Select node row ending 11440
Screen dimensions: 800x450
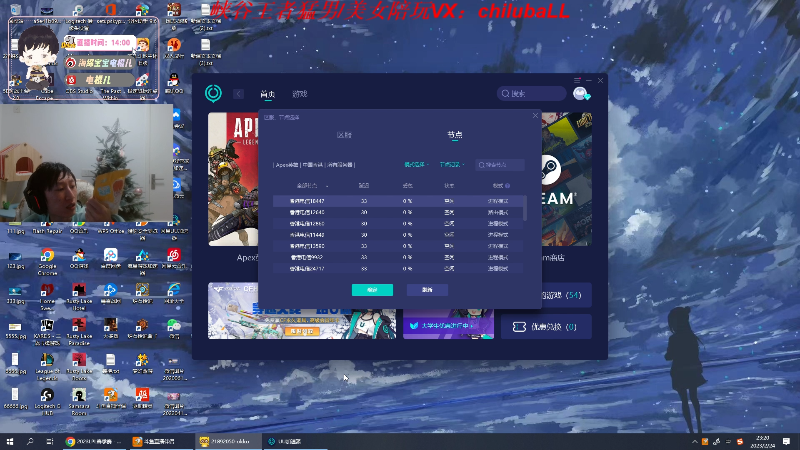tap(398, 235)
